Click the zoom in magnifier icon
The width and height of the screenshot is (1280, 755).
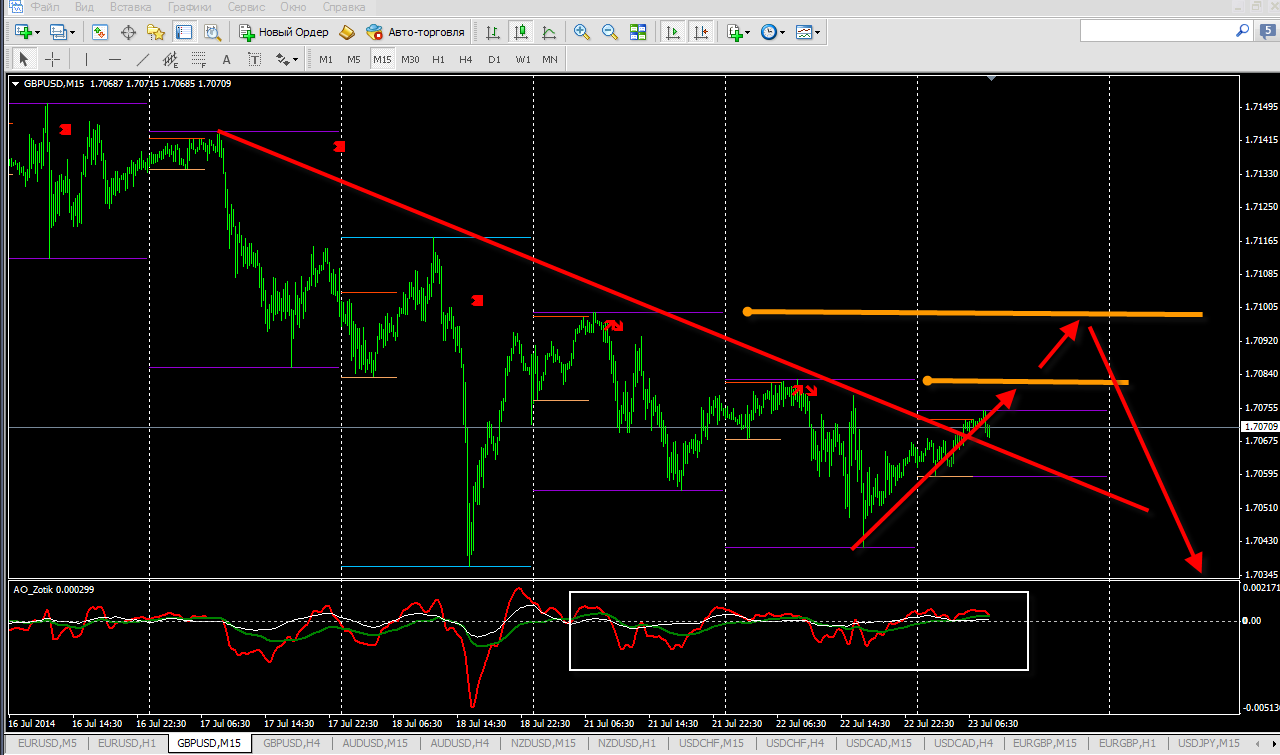pos(582,32)
